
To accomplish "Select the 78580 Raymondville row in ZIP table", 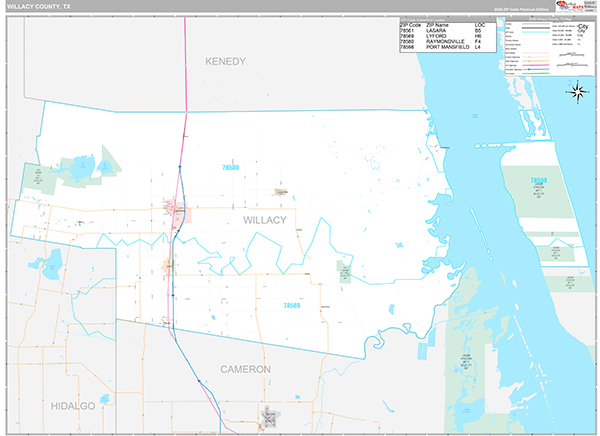I will click(440, 43).
